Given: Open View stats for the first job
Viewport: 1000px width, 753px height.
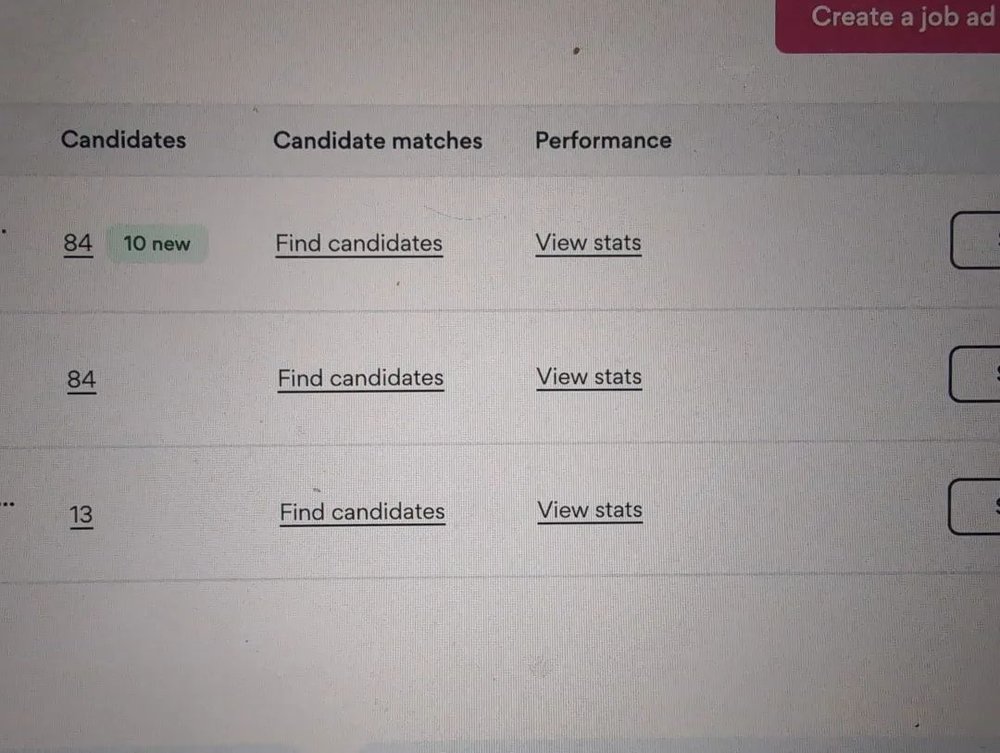Looking at the screenshot, I should pyautogui.click(x=588, y=242).
